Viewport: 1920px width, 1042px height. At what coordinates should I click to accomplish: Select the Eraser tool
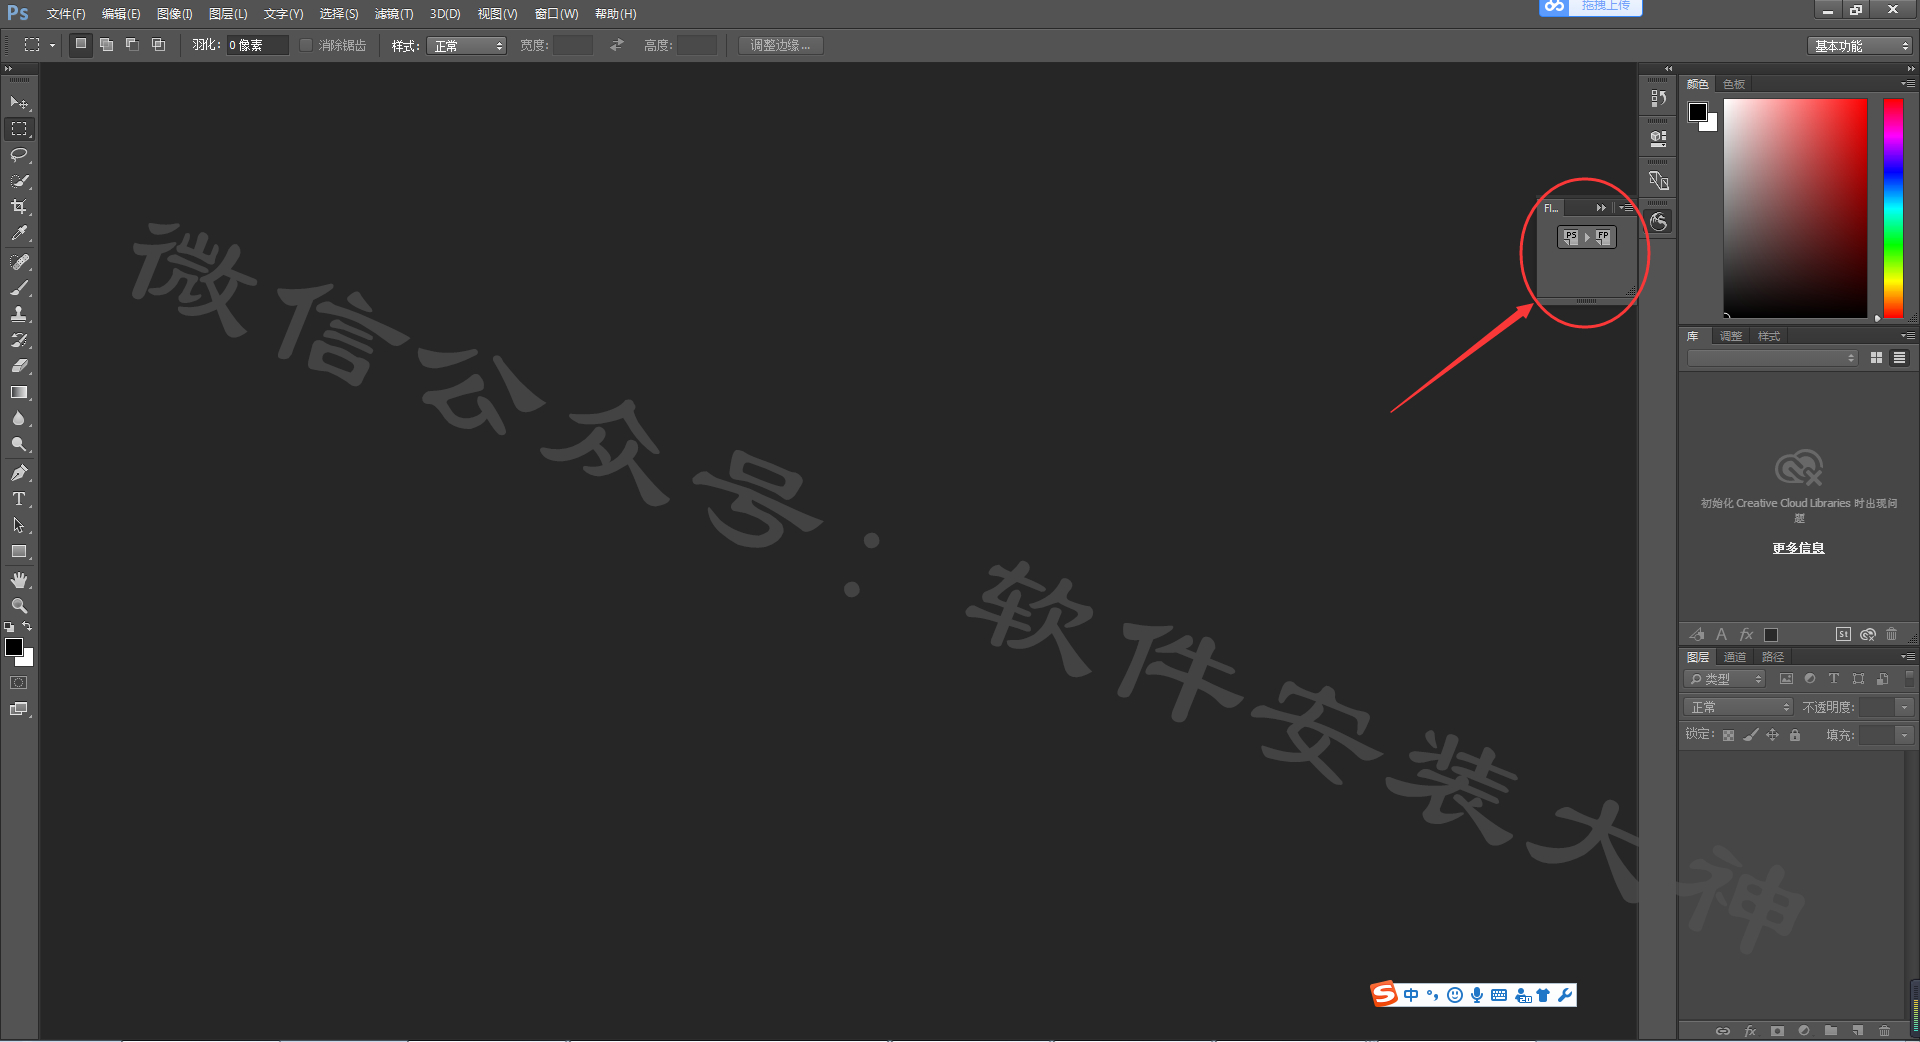click(x=19, y=366)
